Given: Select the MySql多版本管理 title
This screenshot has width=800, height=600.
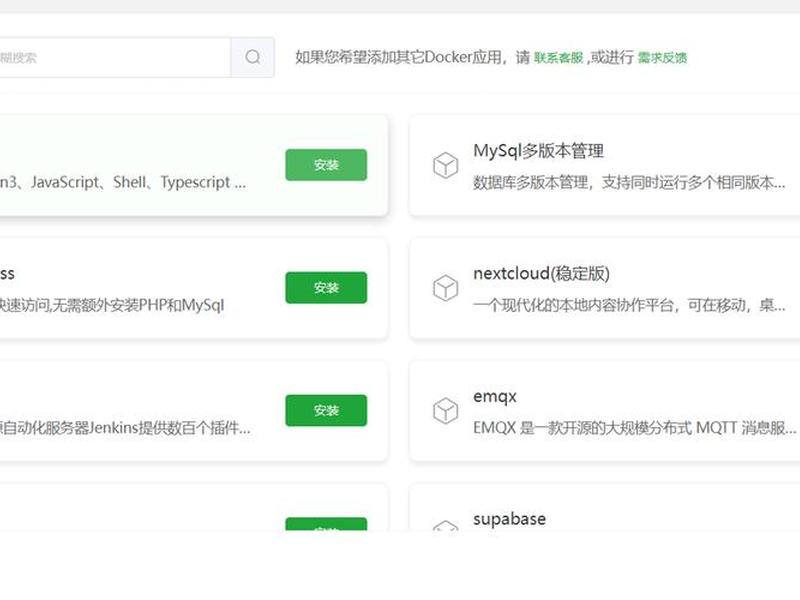Looking at the screenshot, I should (x=538, y=151).
